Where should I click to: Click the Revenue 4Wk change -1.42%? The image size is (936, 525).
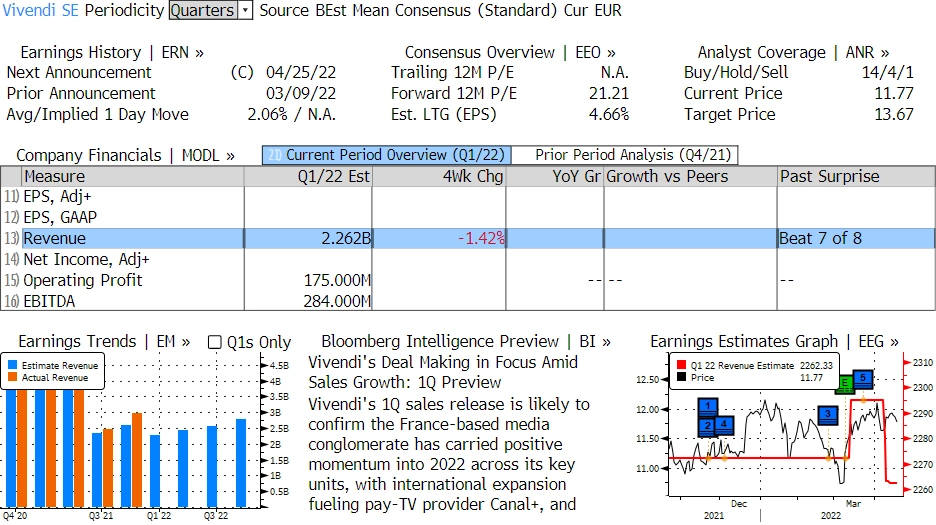[481, 238]
